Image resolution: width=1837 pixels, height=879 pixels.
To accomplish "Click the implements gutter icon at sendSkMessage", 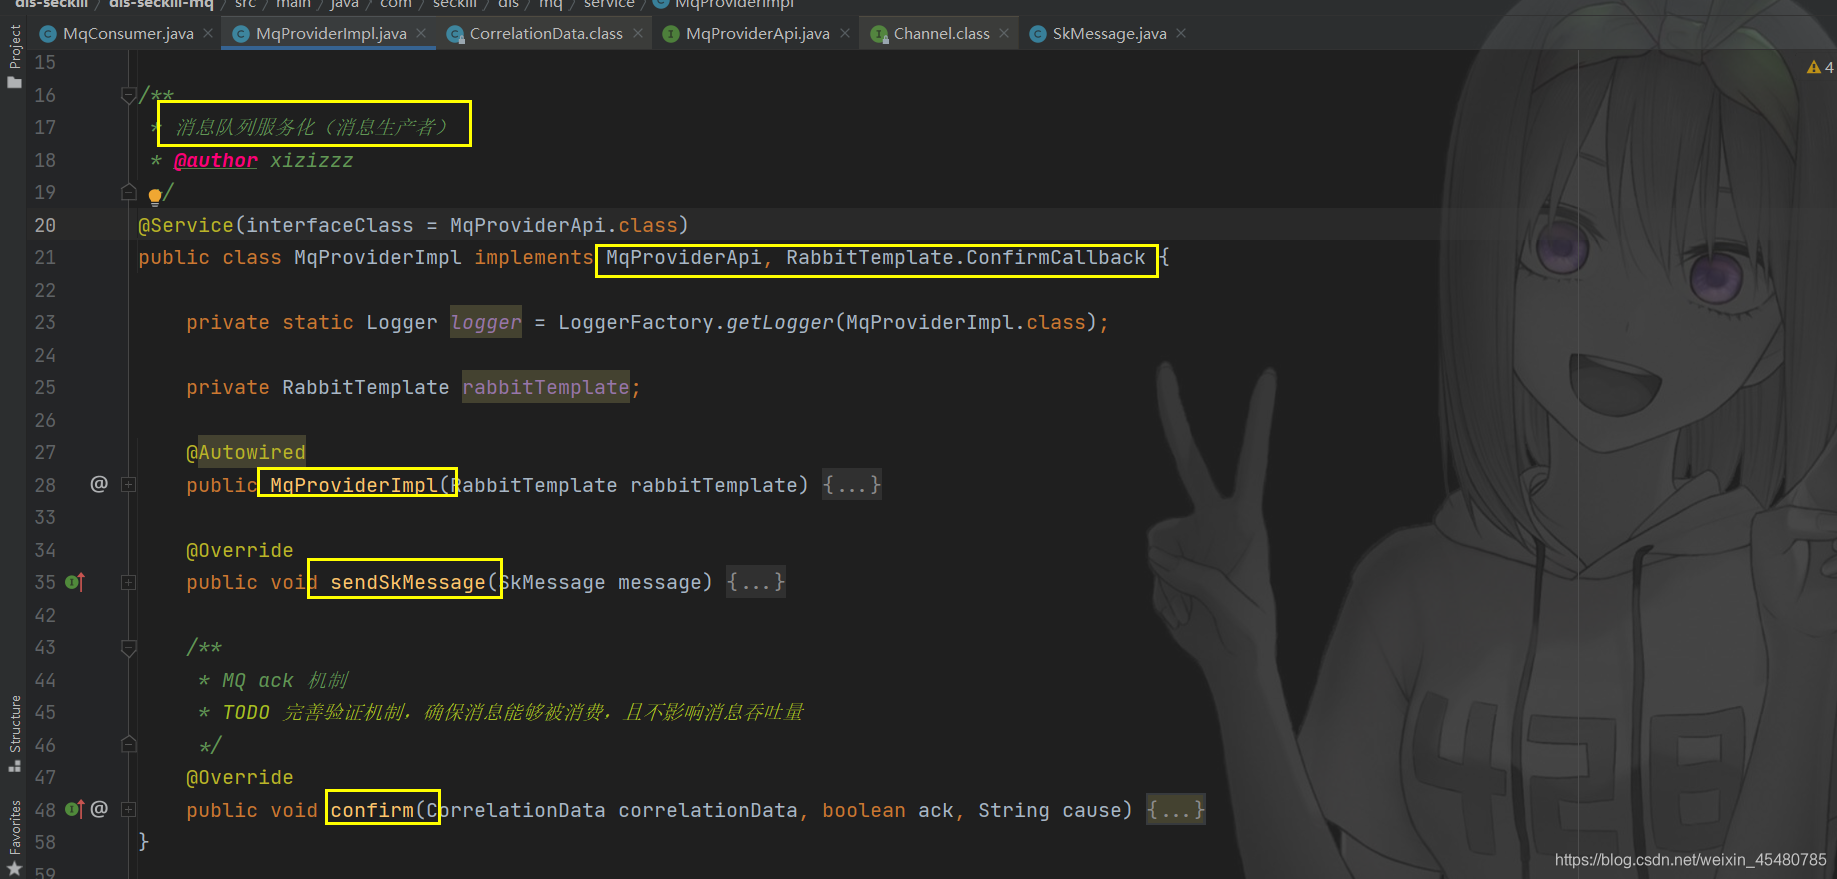I will (x=75, y=582).
